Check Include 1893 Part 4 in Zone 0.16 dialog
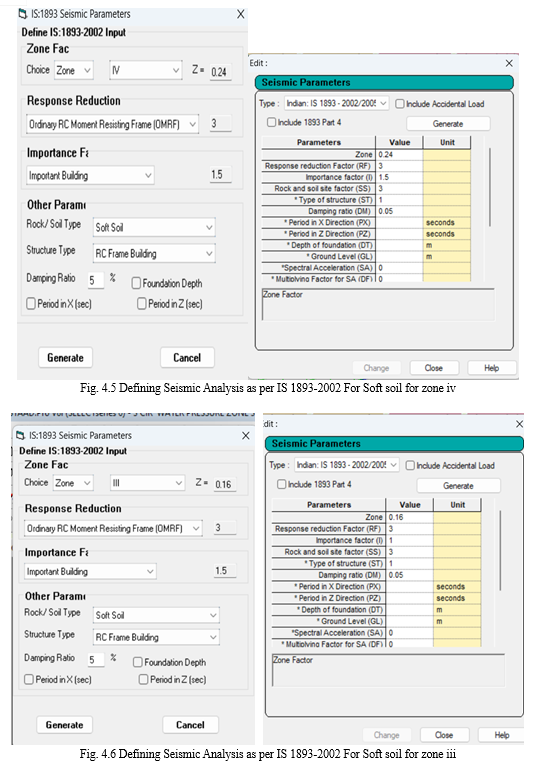 [281, 484]
